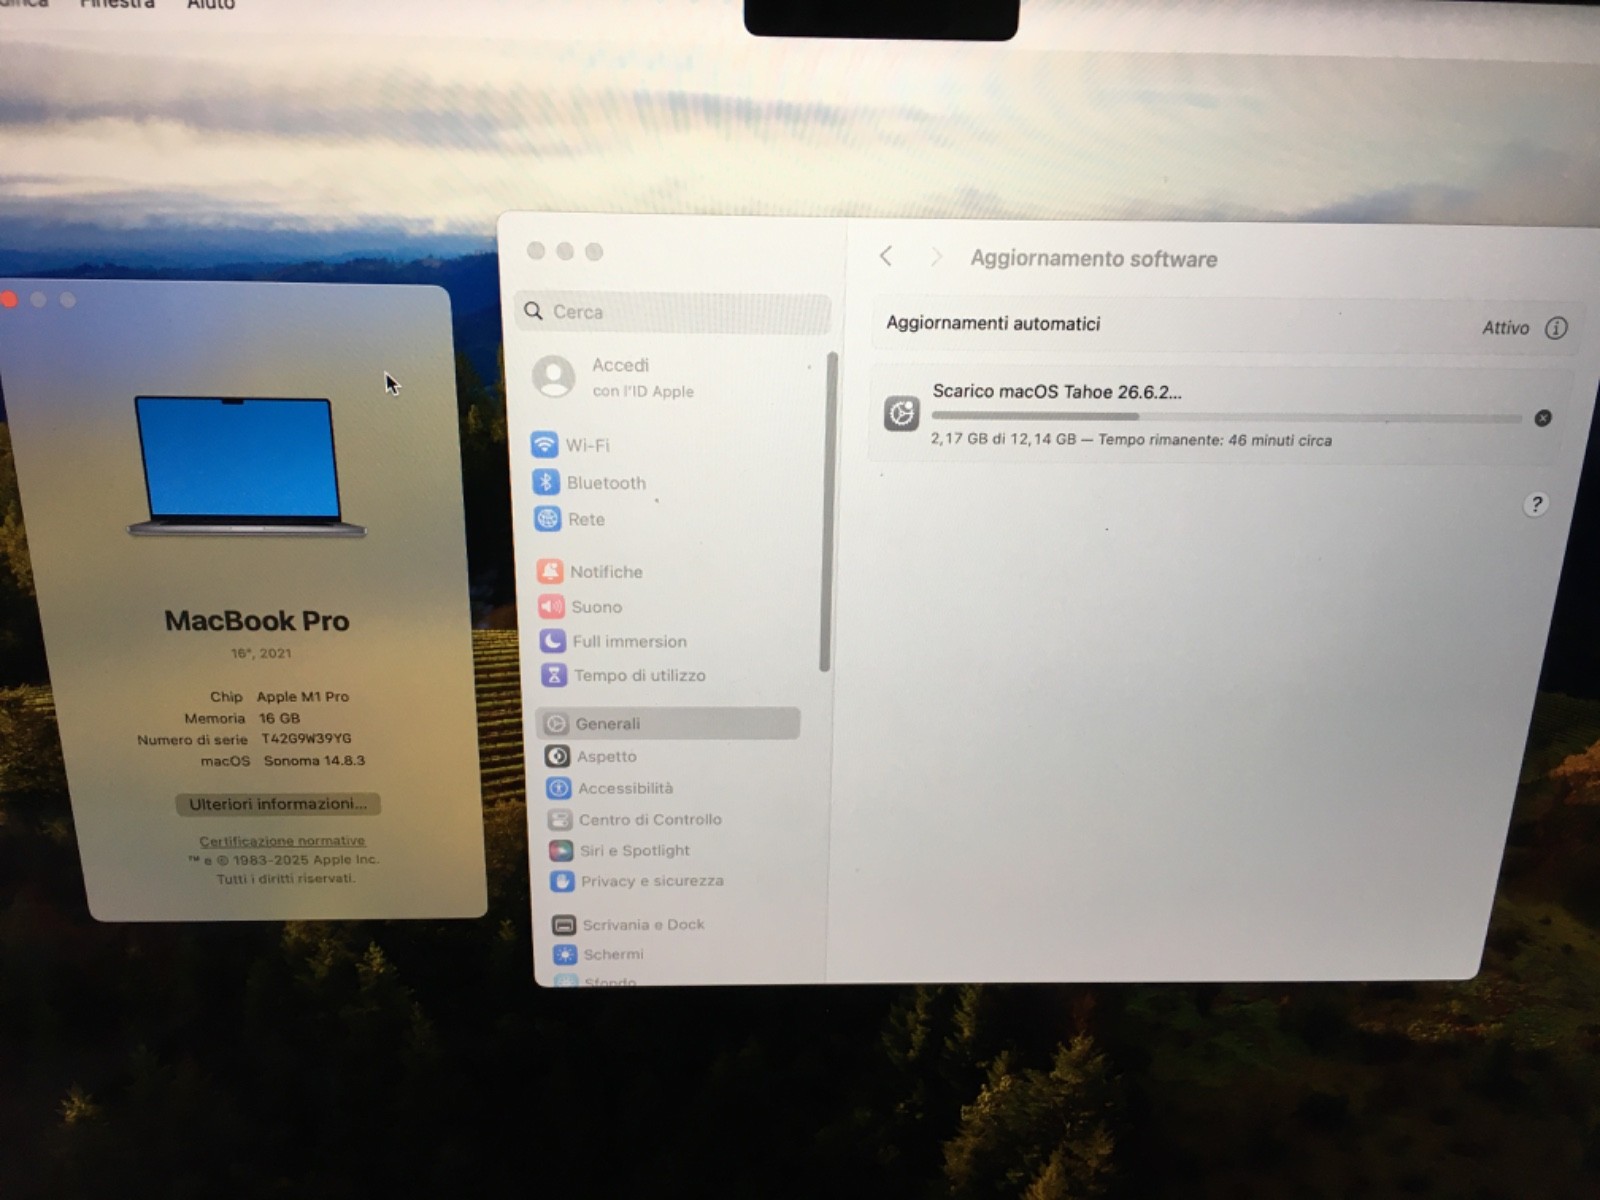Click the serial number T42G9W39YG

[x=307, y=739]
